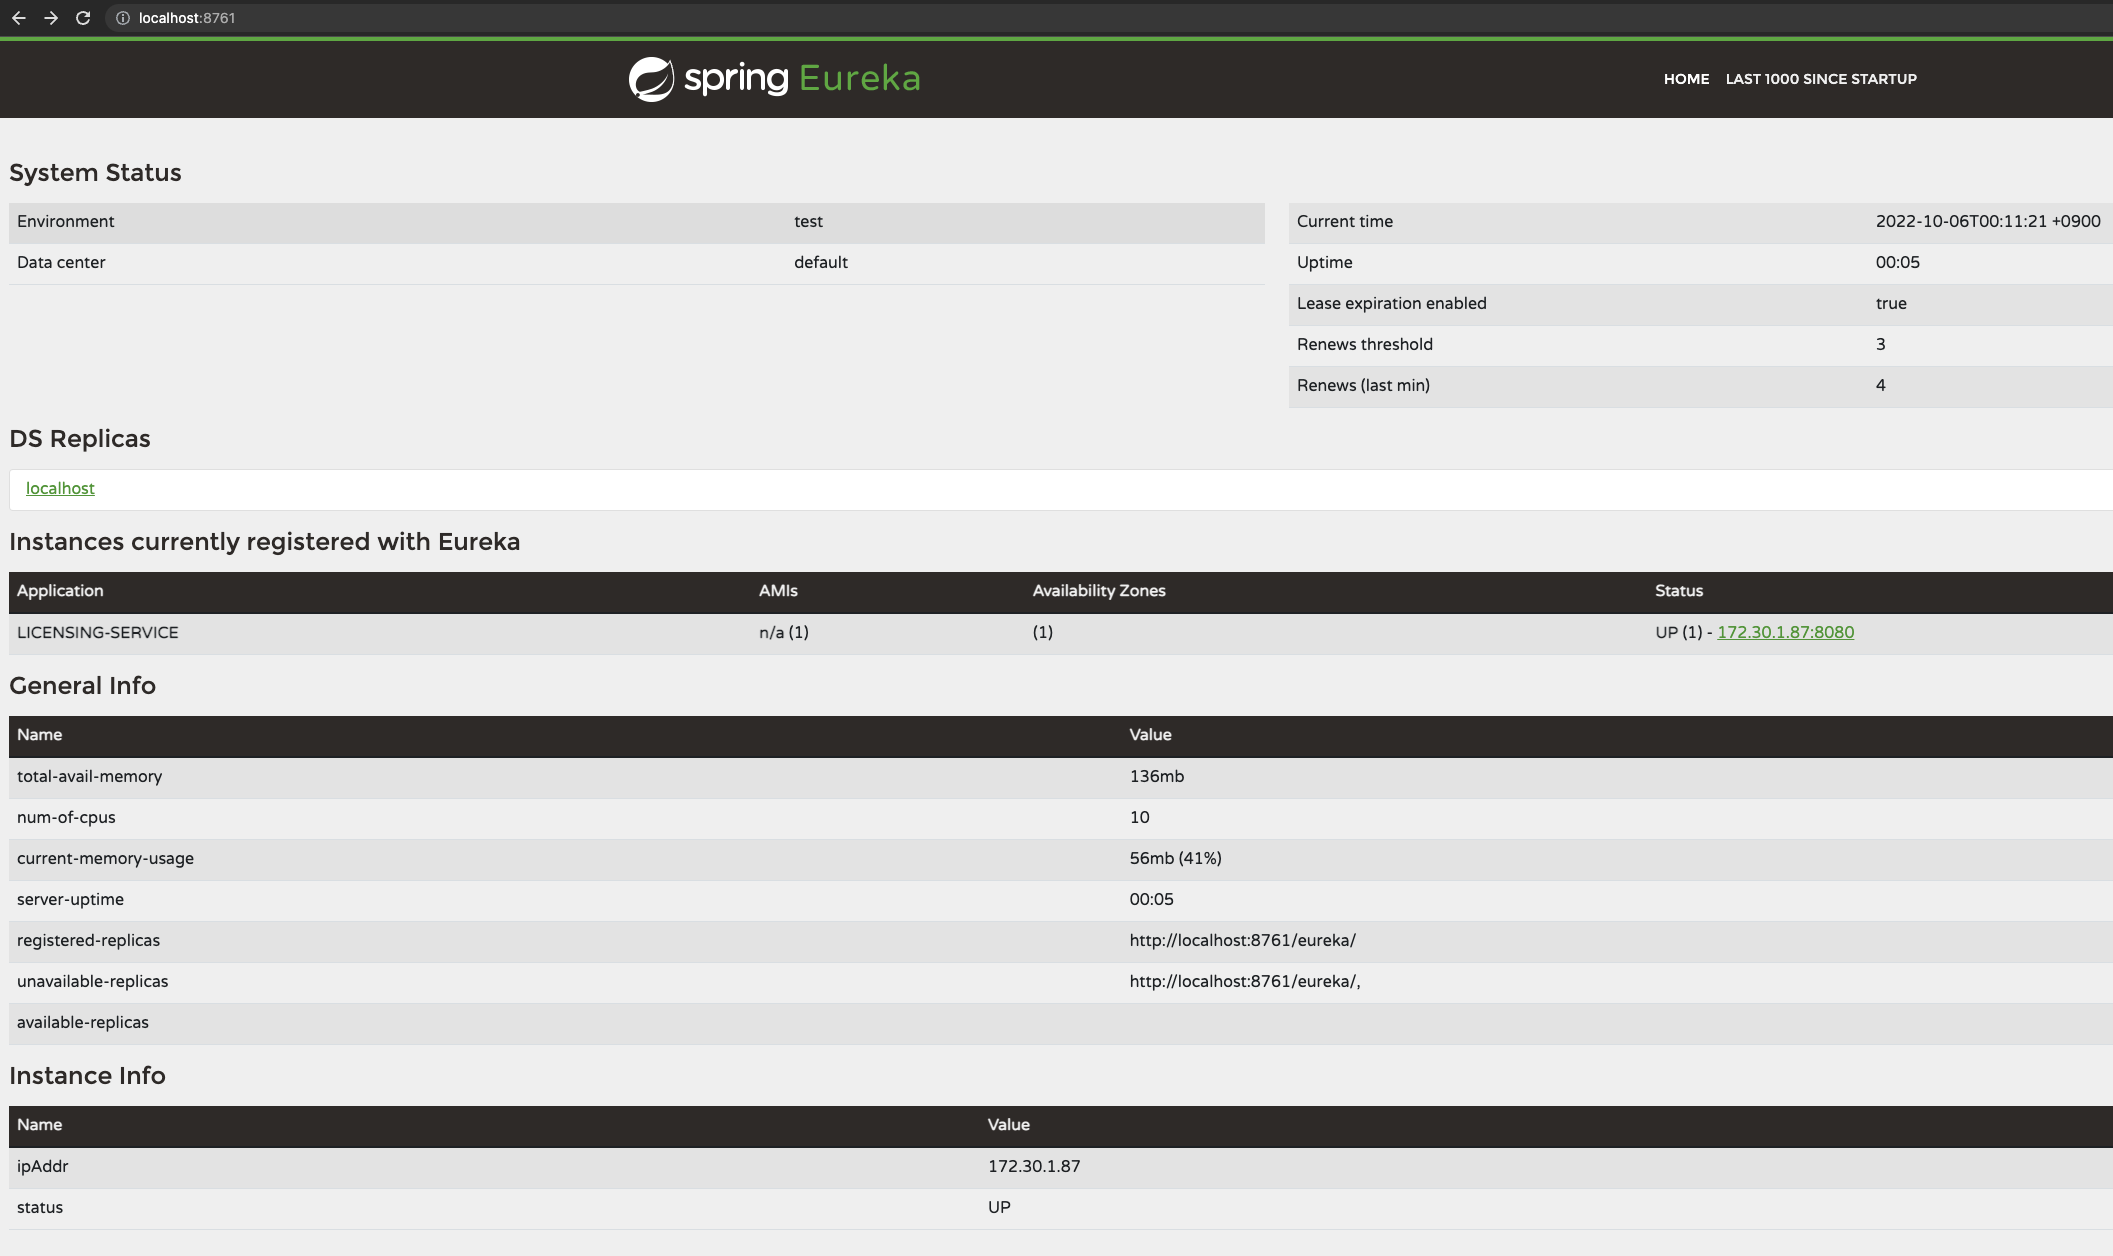Click the browser back arrow icon
Screen dimensions: 2113x1256
[x=19, y=18]
